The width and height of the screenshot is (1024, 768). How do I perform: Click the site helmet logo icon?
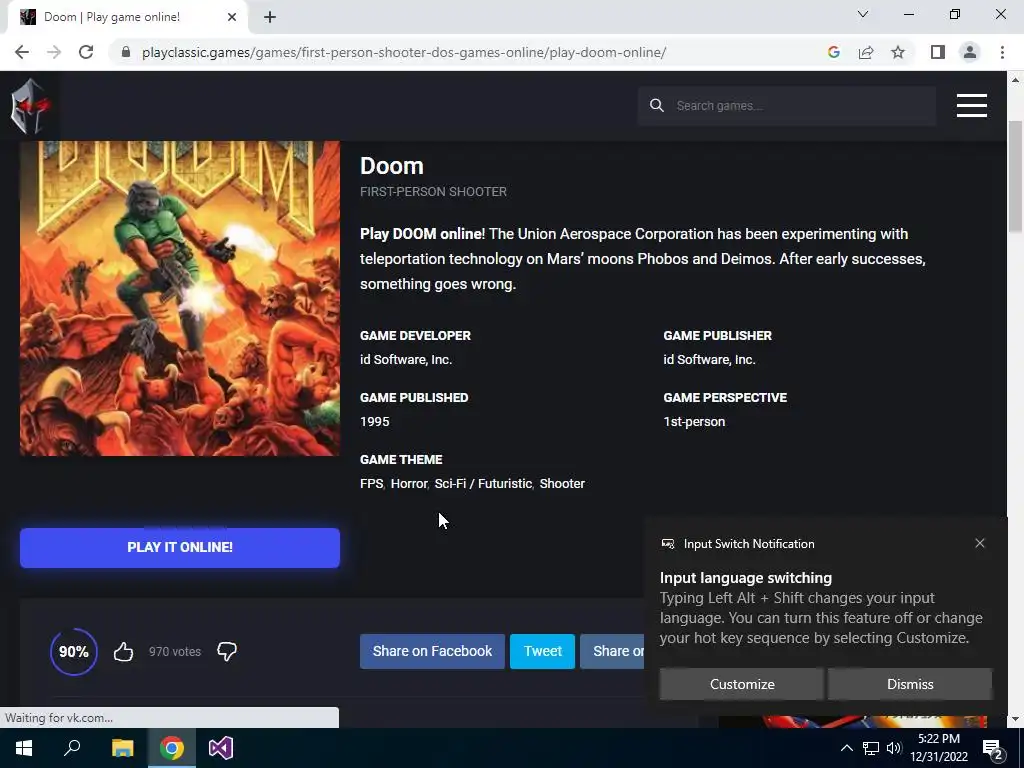(x=30, y=106)
